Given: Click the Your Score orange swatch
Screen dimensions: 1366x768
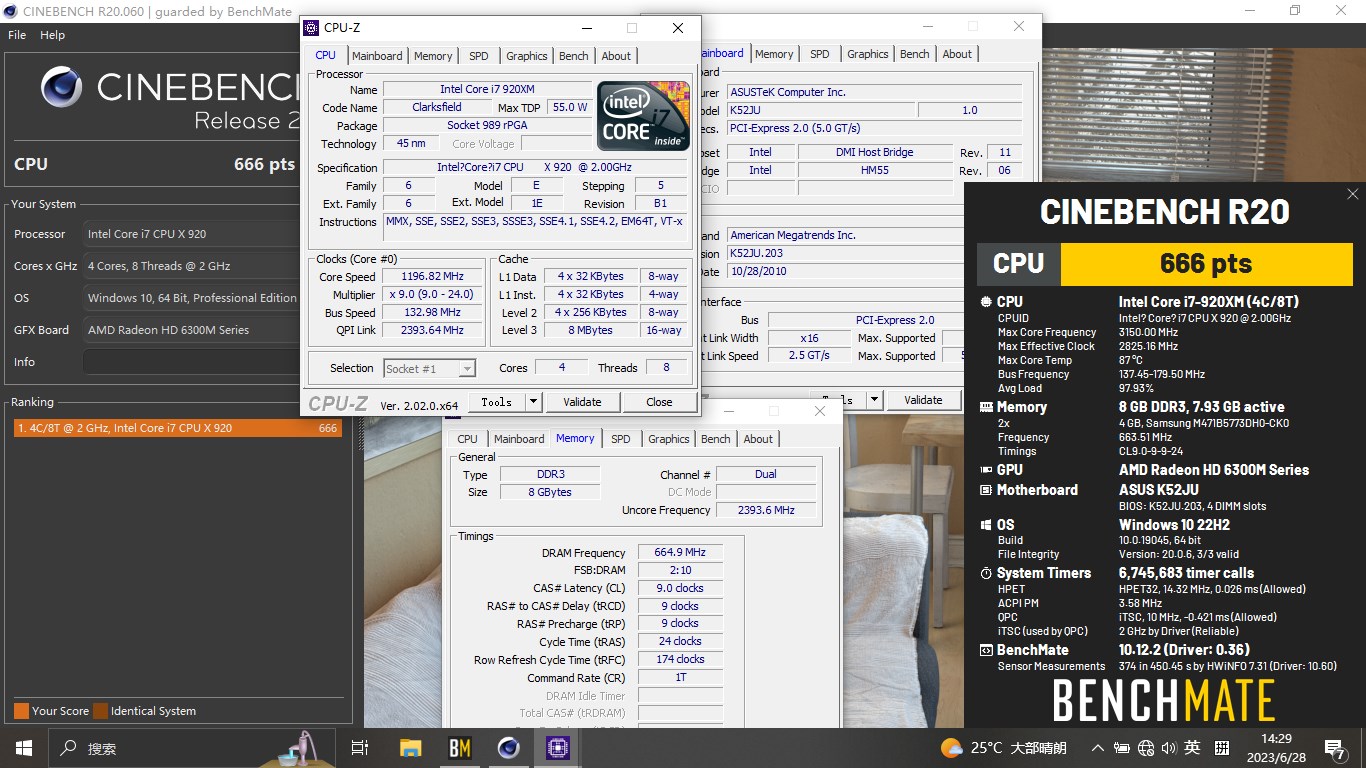Looking at the screenshot, I should tap(21, 711).
